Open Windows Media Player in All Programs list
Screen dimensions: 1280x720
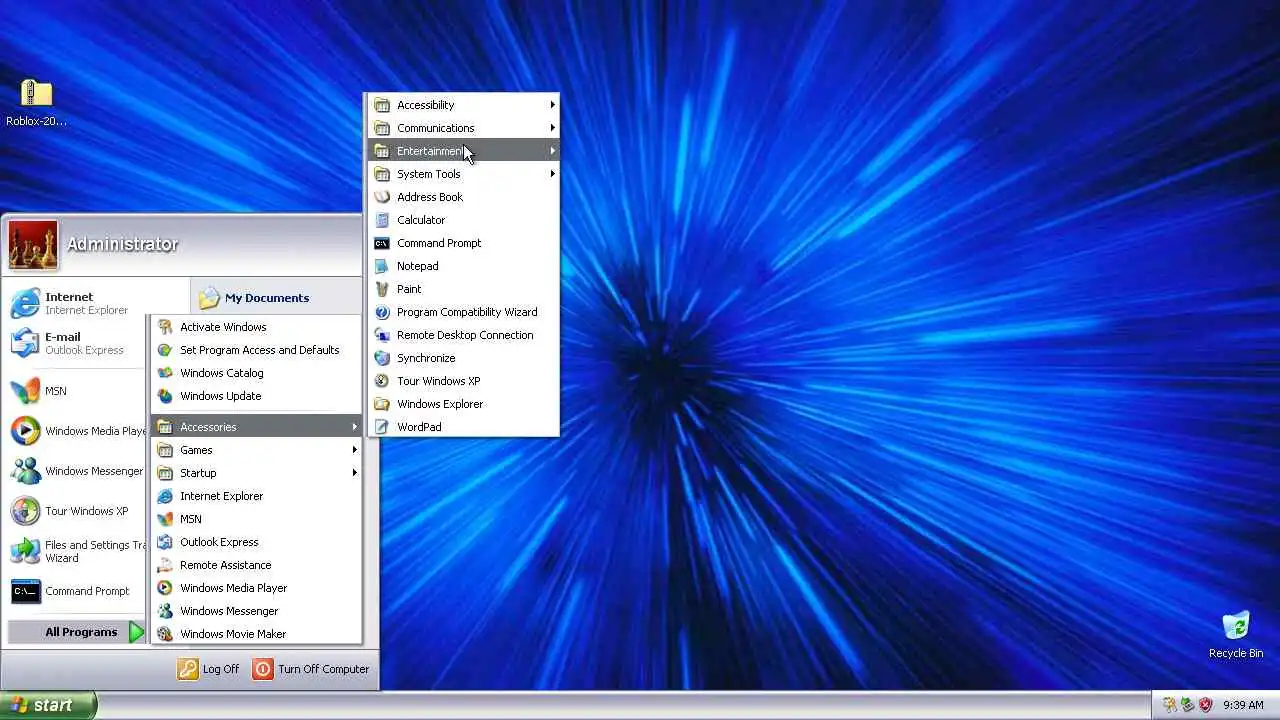[x=256, y=588]
